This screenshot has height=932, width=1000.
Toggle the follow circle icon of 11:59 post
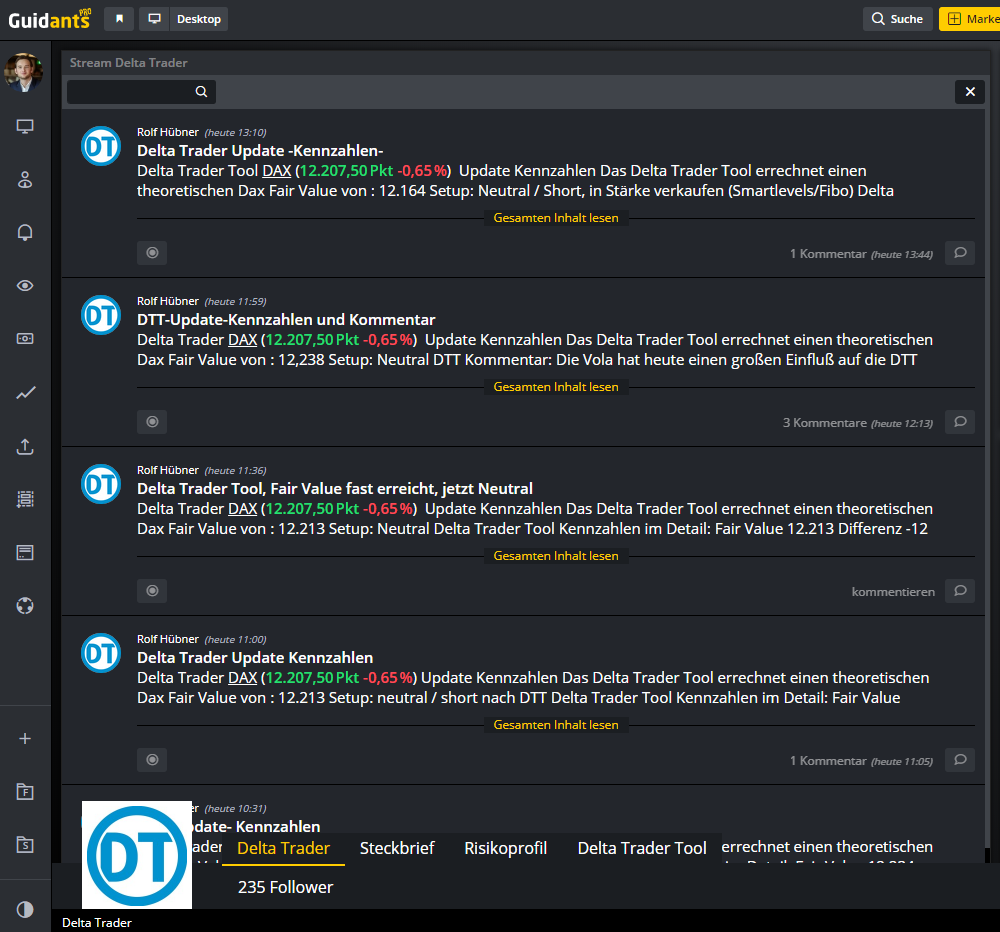tap(152, 422)
